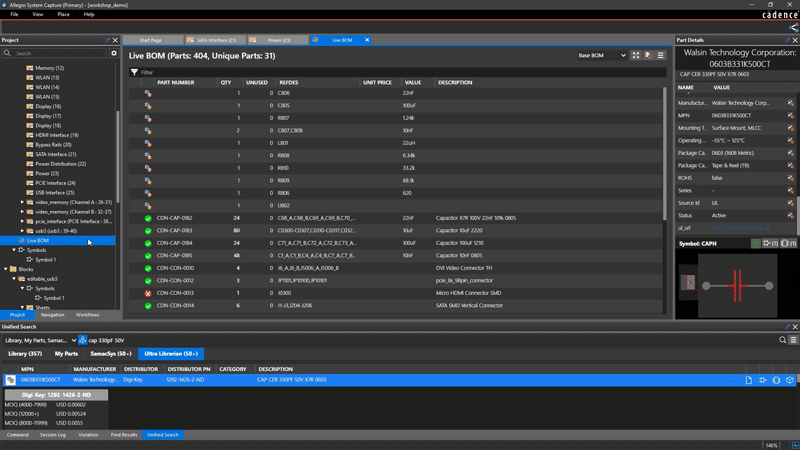
Task: Pin the Part Details panel
Action: (787, 40)
